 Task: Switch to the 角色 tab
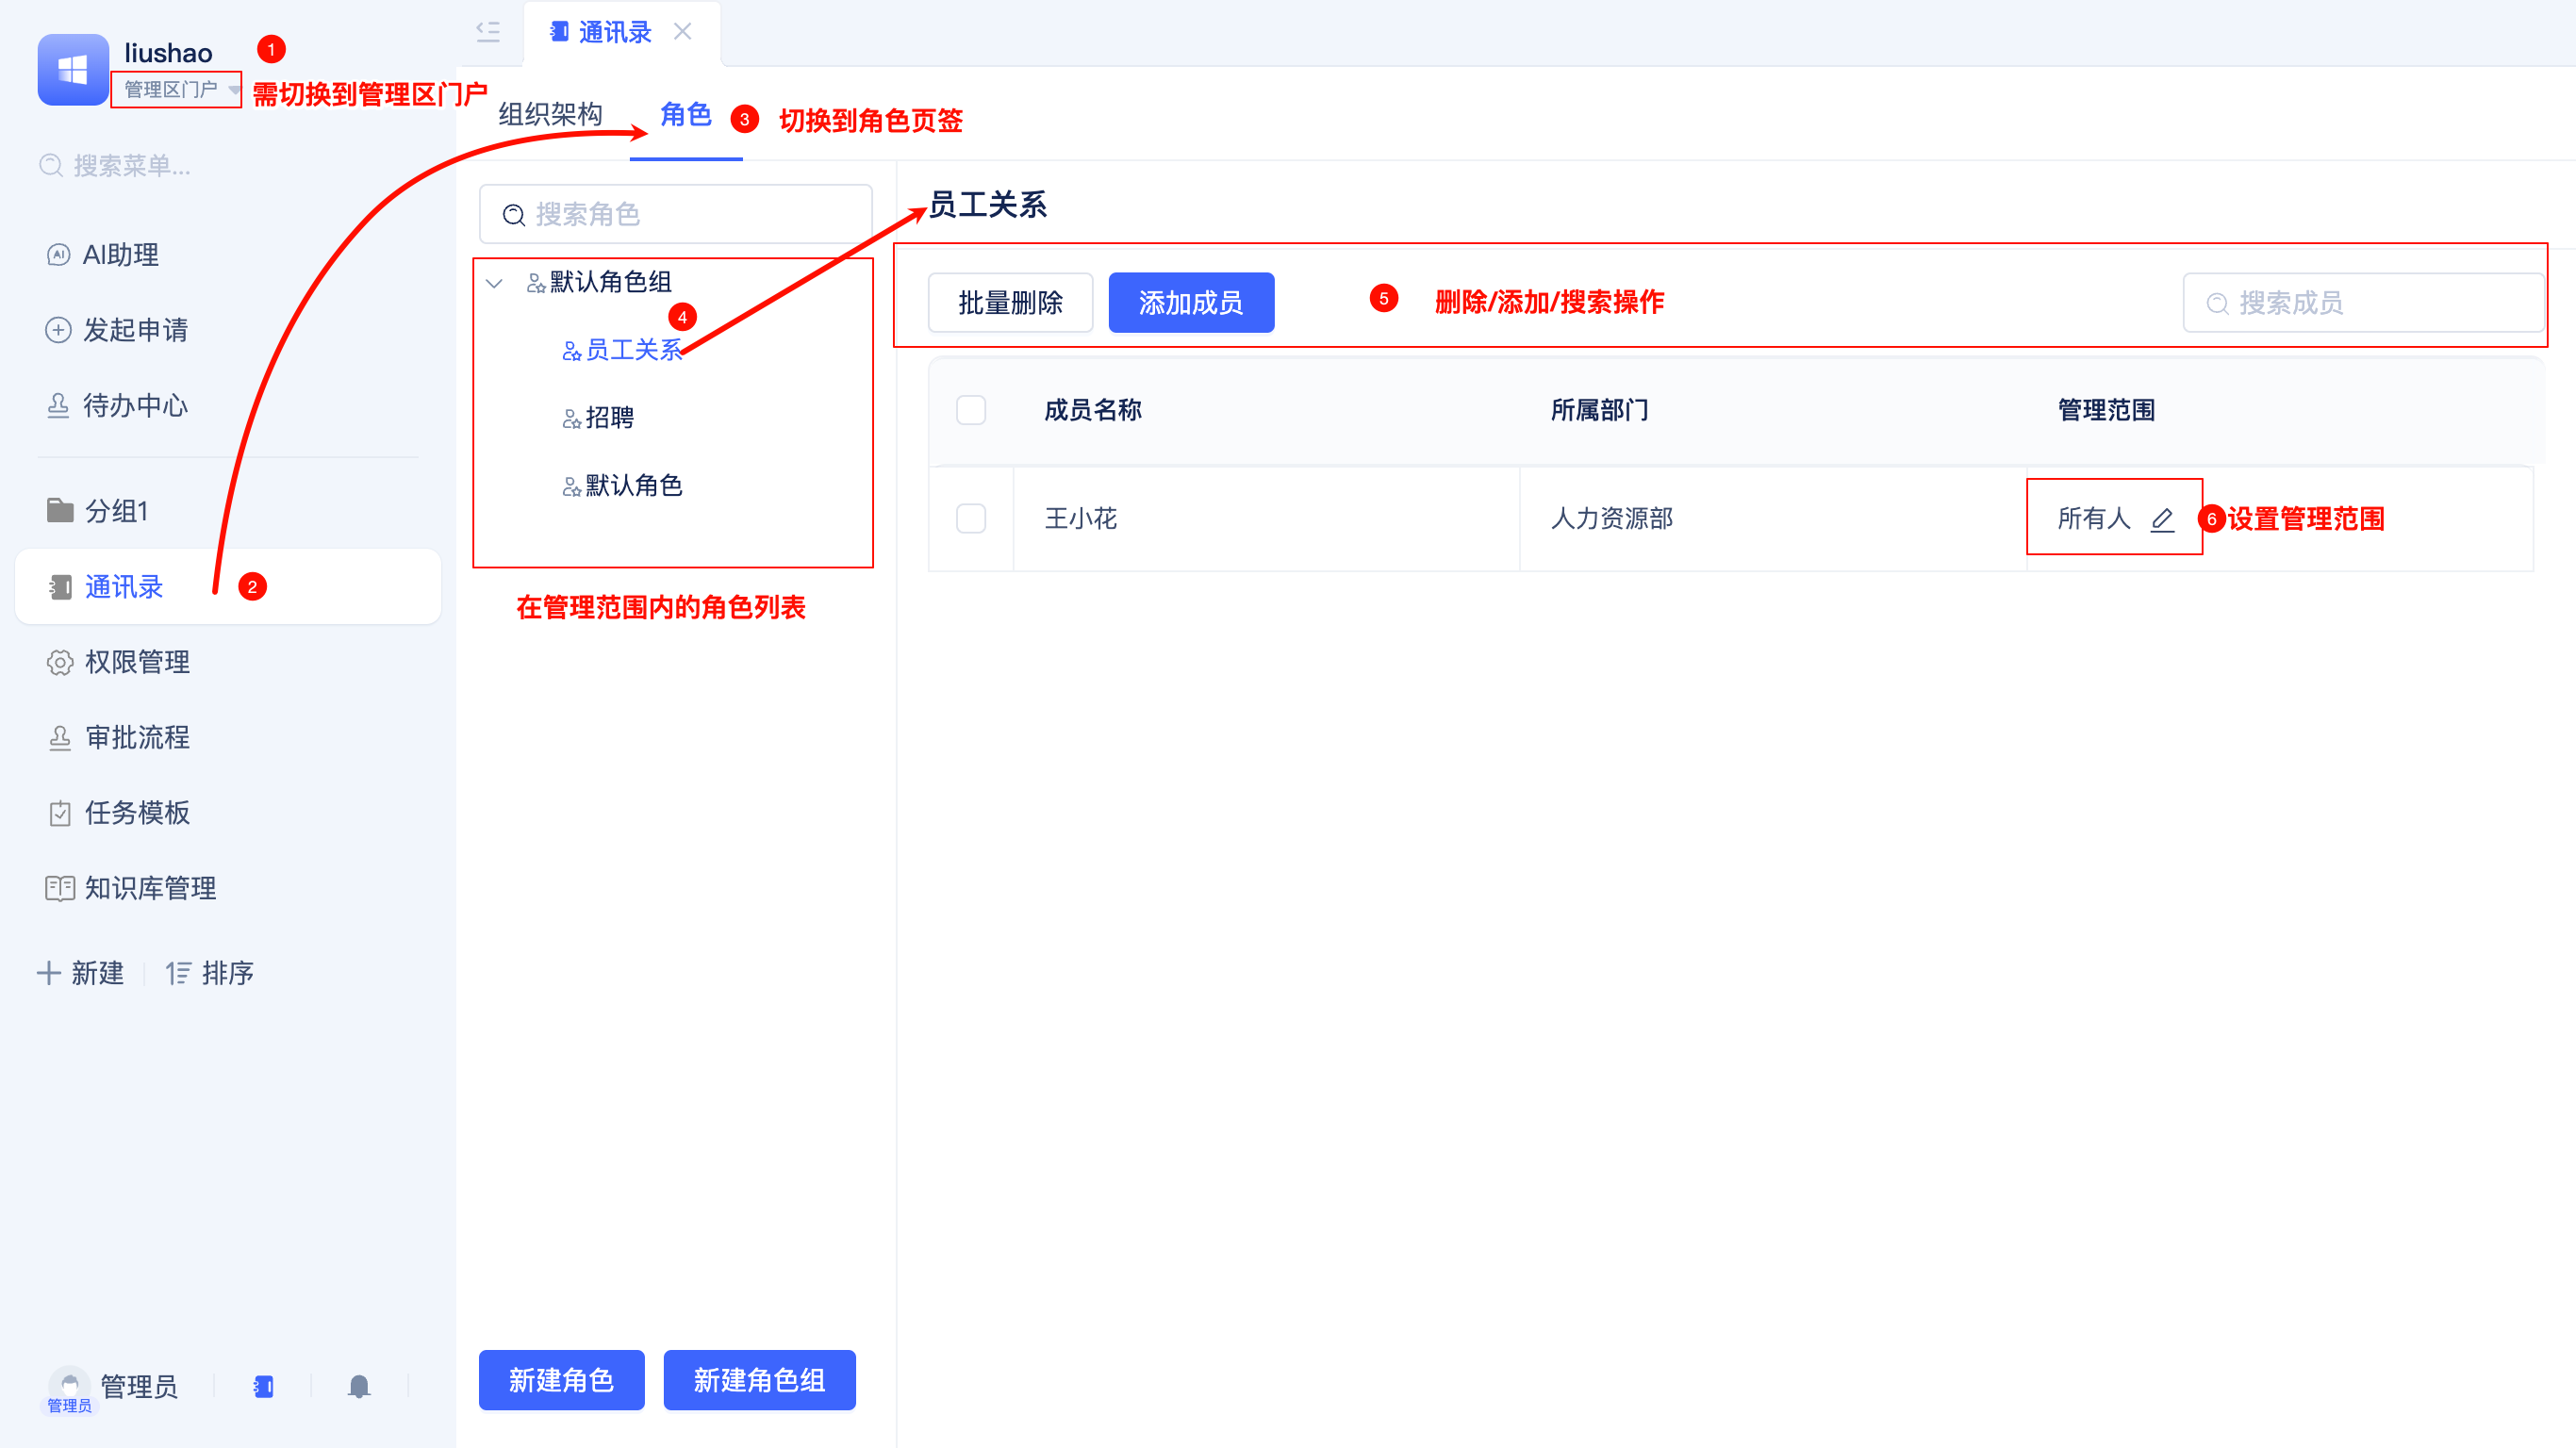(686, 114)
